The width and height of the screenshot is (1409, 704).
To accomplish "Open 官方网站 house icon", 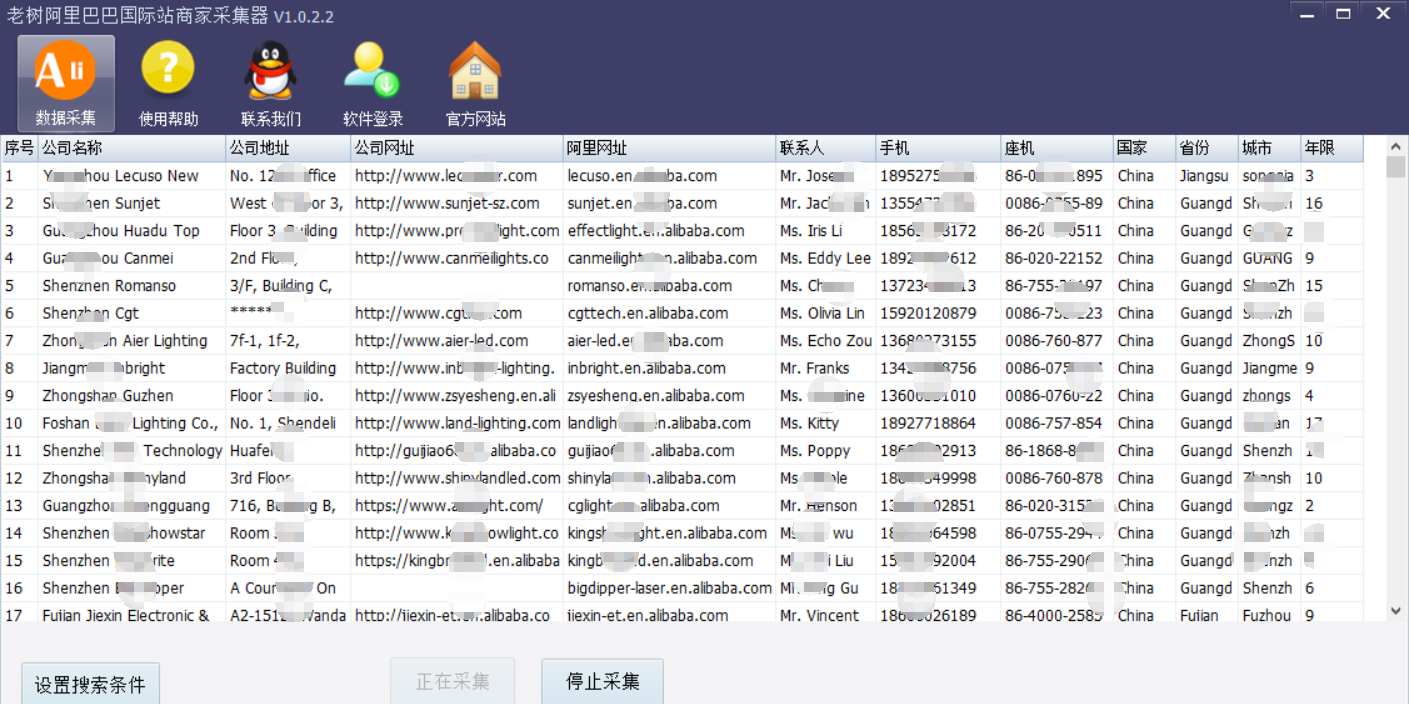I will (475, 72).
